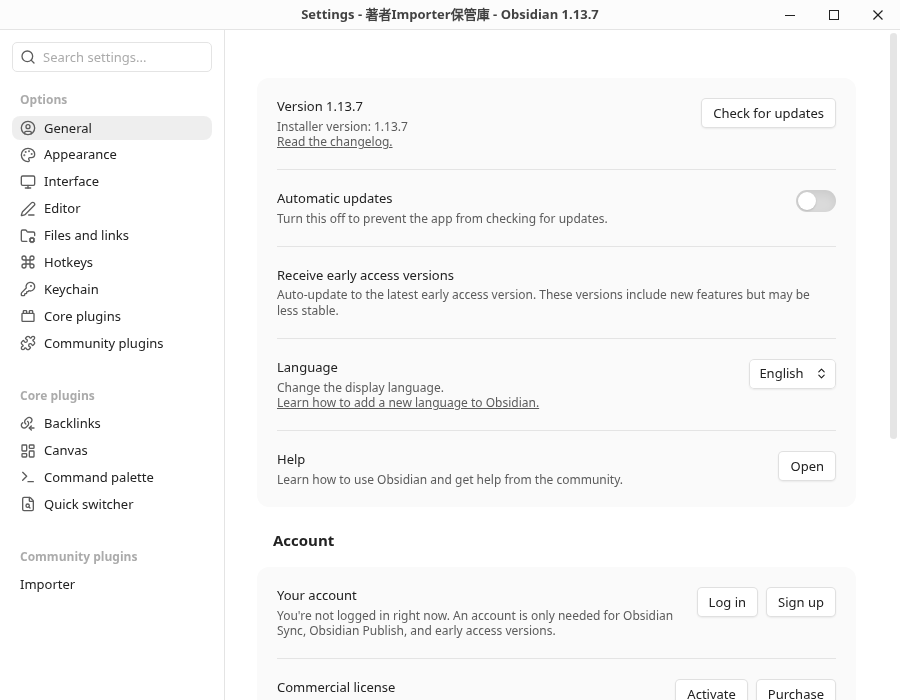Focus the Search settings field

(x=112, y=57)
